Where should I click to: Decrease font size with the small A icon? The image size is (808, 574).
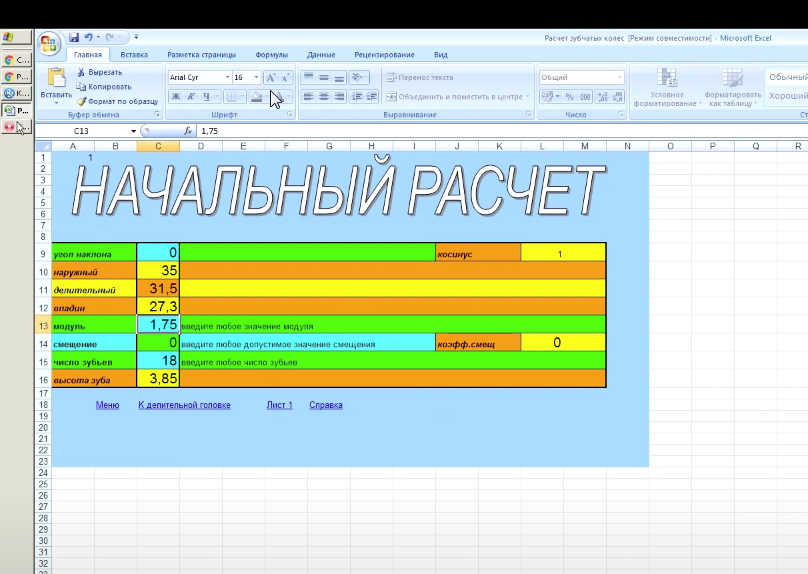tap(285, 78)
